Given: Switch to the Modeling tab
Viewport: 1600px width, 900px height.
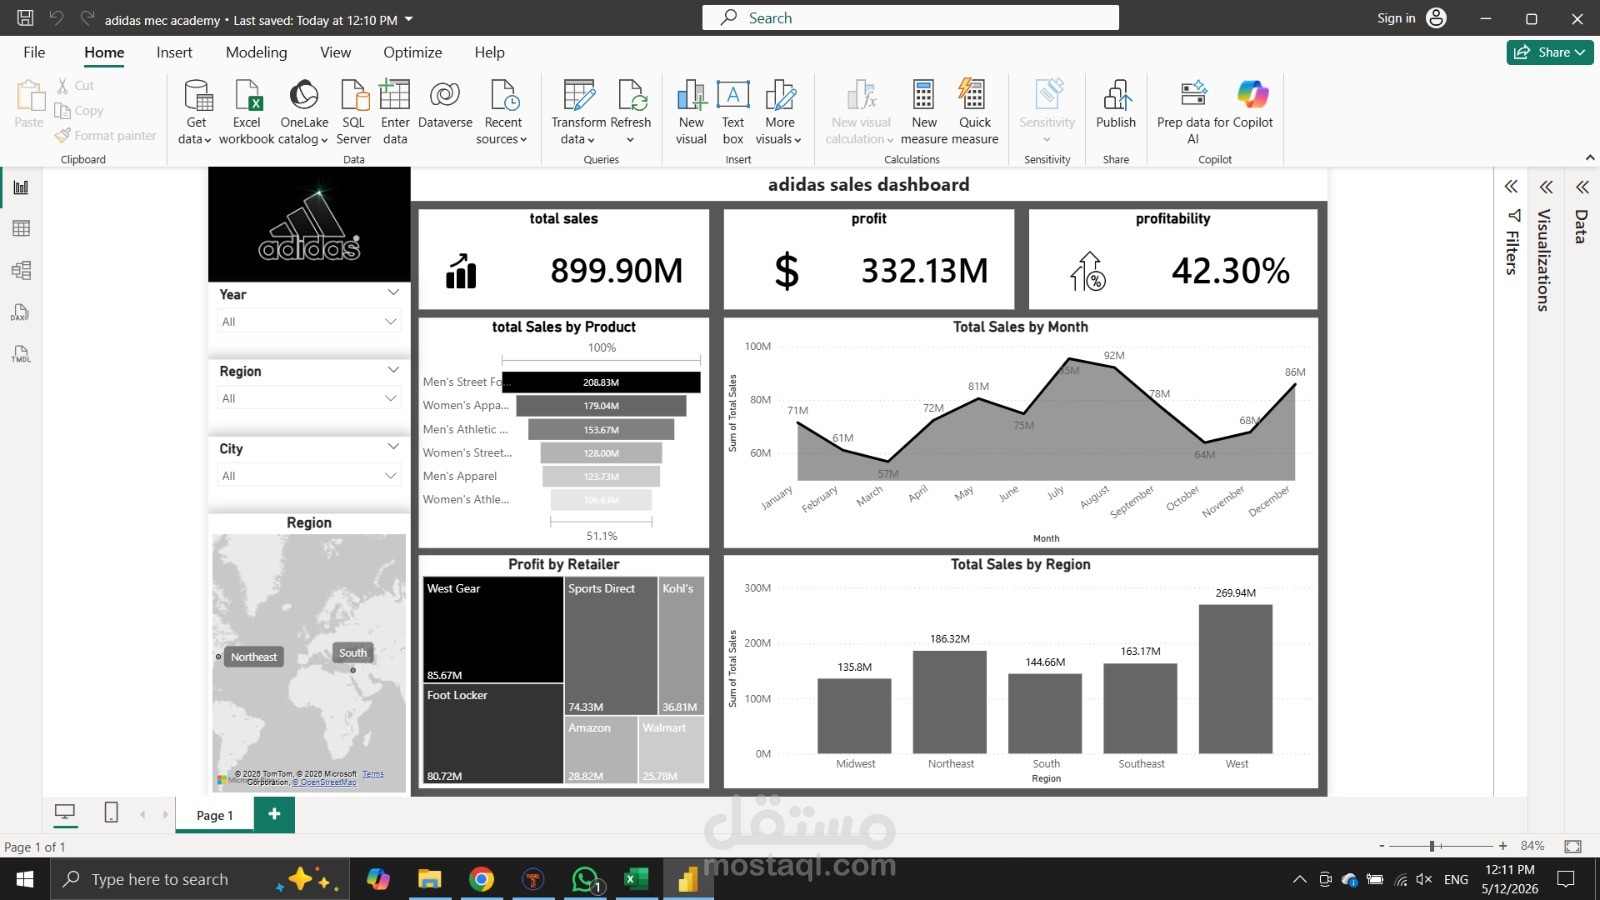Looking at the screenshot, I should [256, 52].
